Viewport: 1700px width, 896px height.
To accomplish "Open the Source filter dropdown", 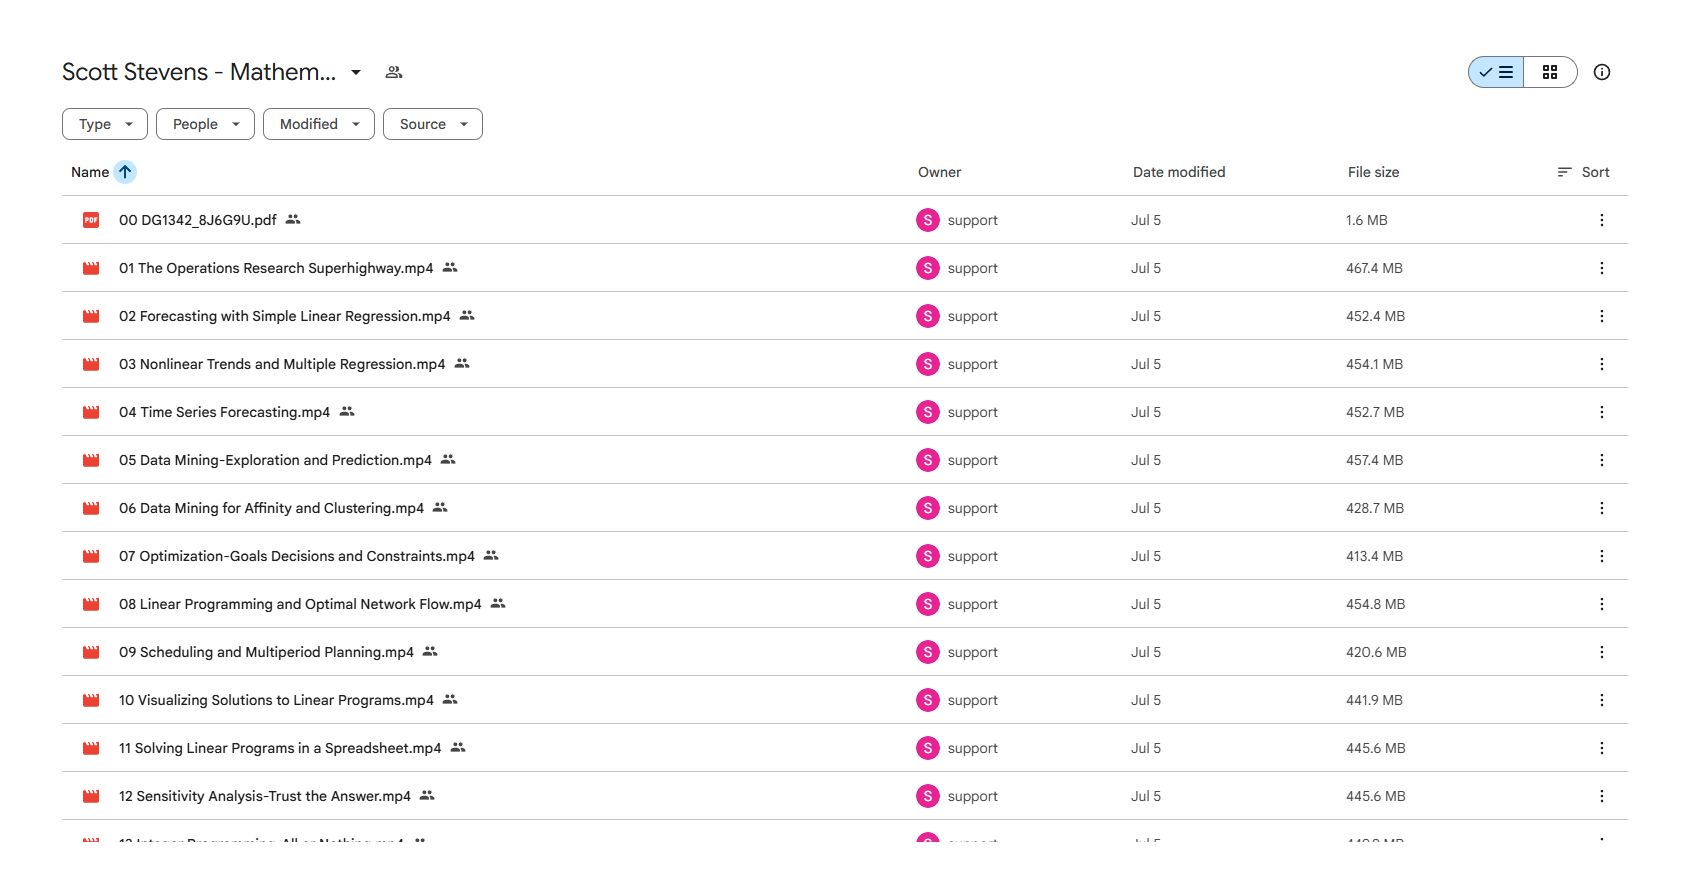I will coord(433,124).
